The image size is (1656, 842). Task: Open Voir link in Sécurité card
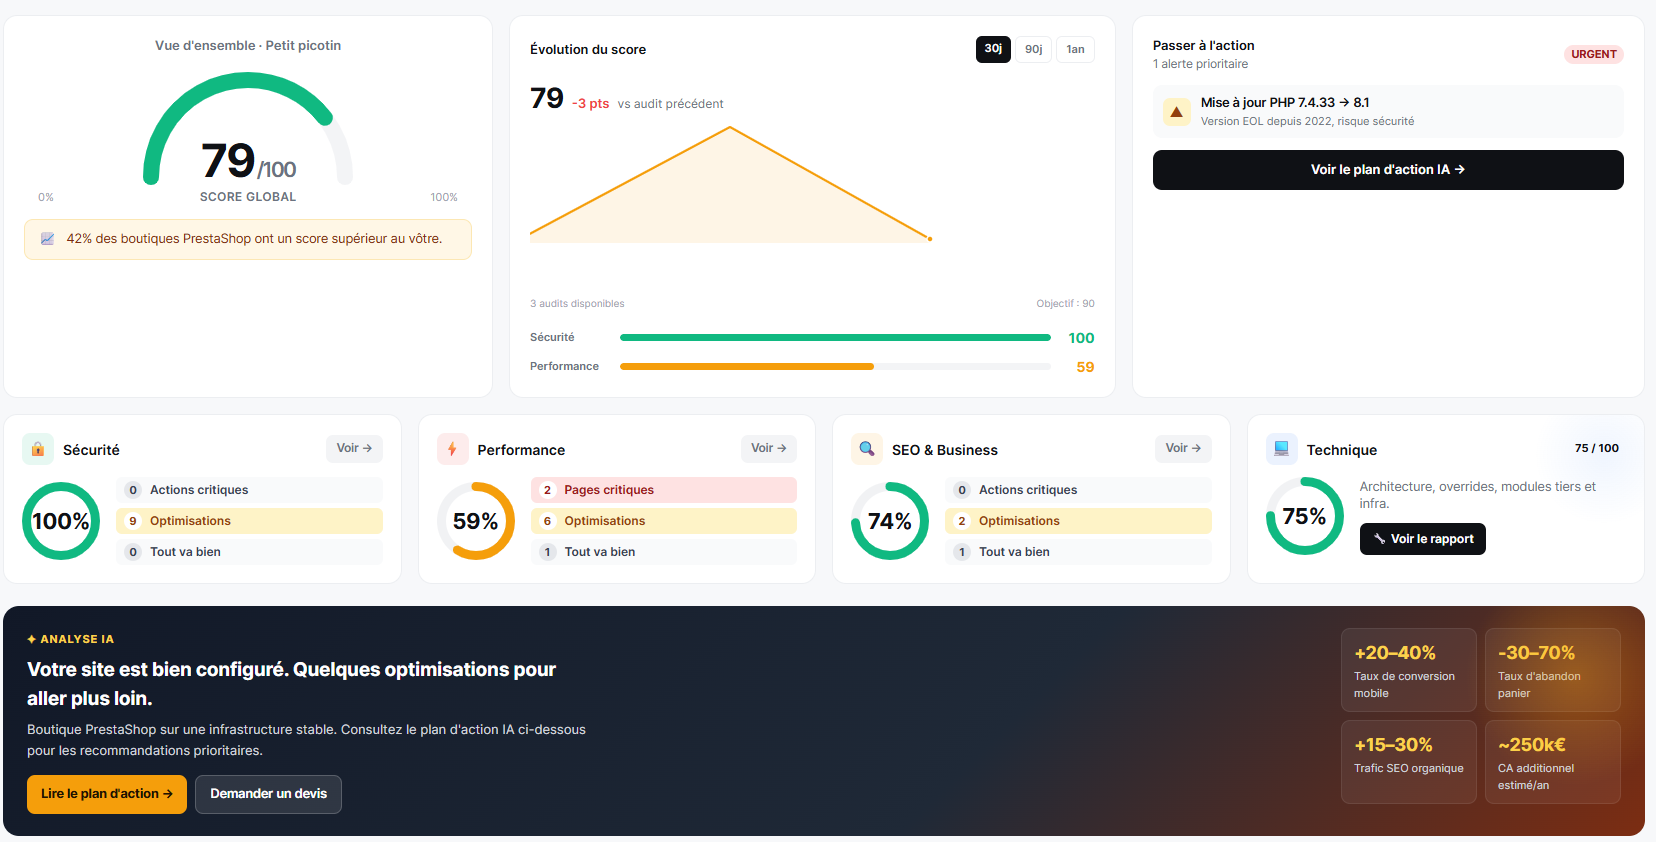point(354,448)
